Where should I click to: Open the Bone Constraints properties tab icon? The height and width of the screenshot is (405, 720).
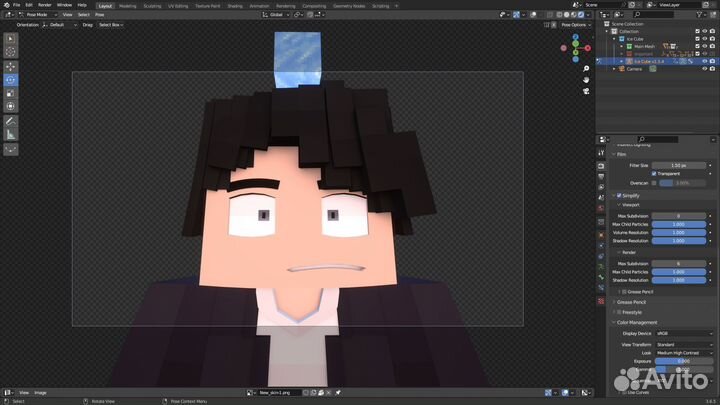601,288
